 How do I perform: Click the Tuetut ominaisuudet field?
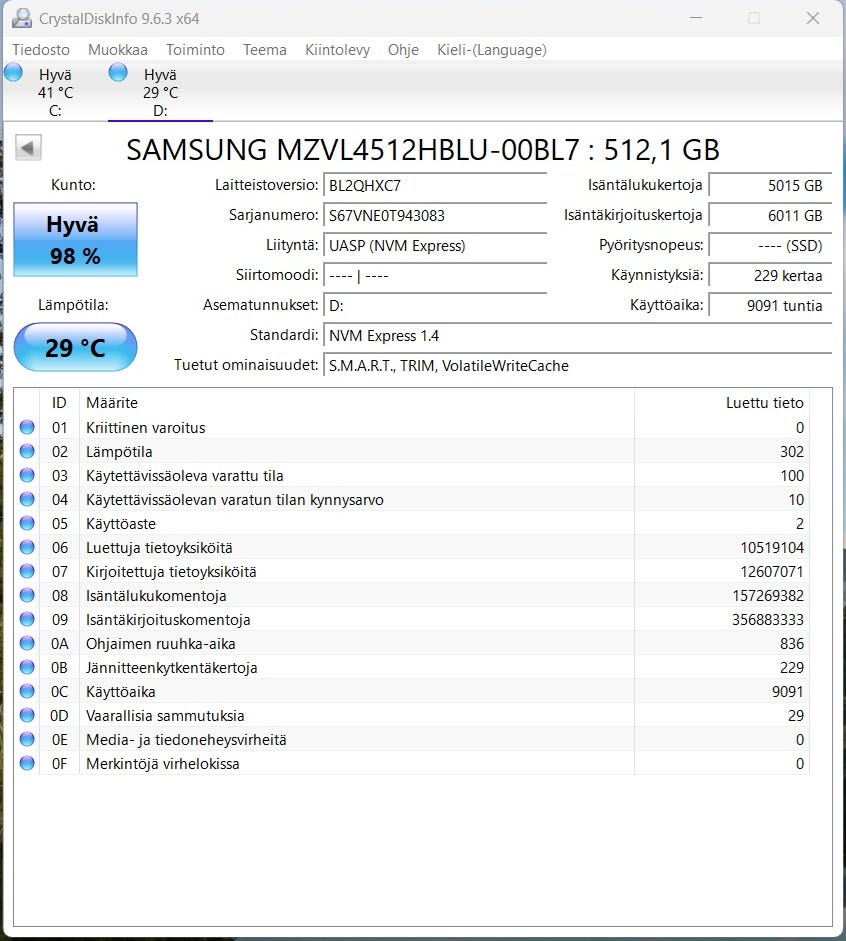pos(577,365)
